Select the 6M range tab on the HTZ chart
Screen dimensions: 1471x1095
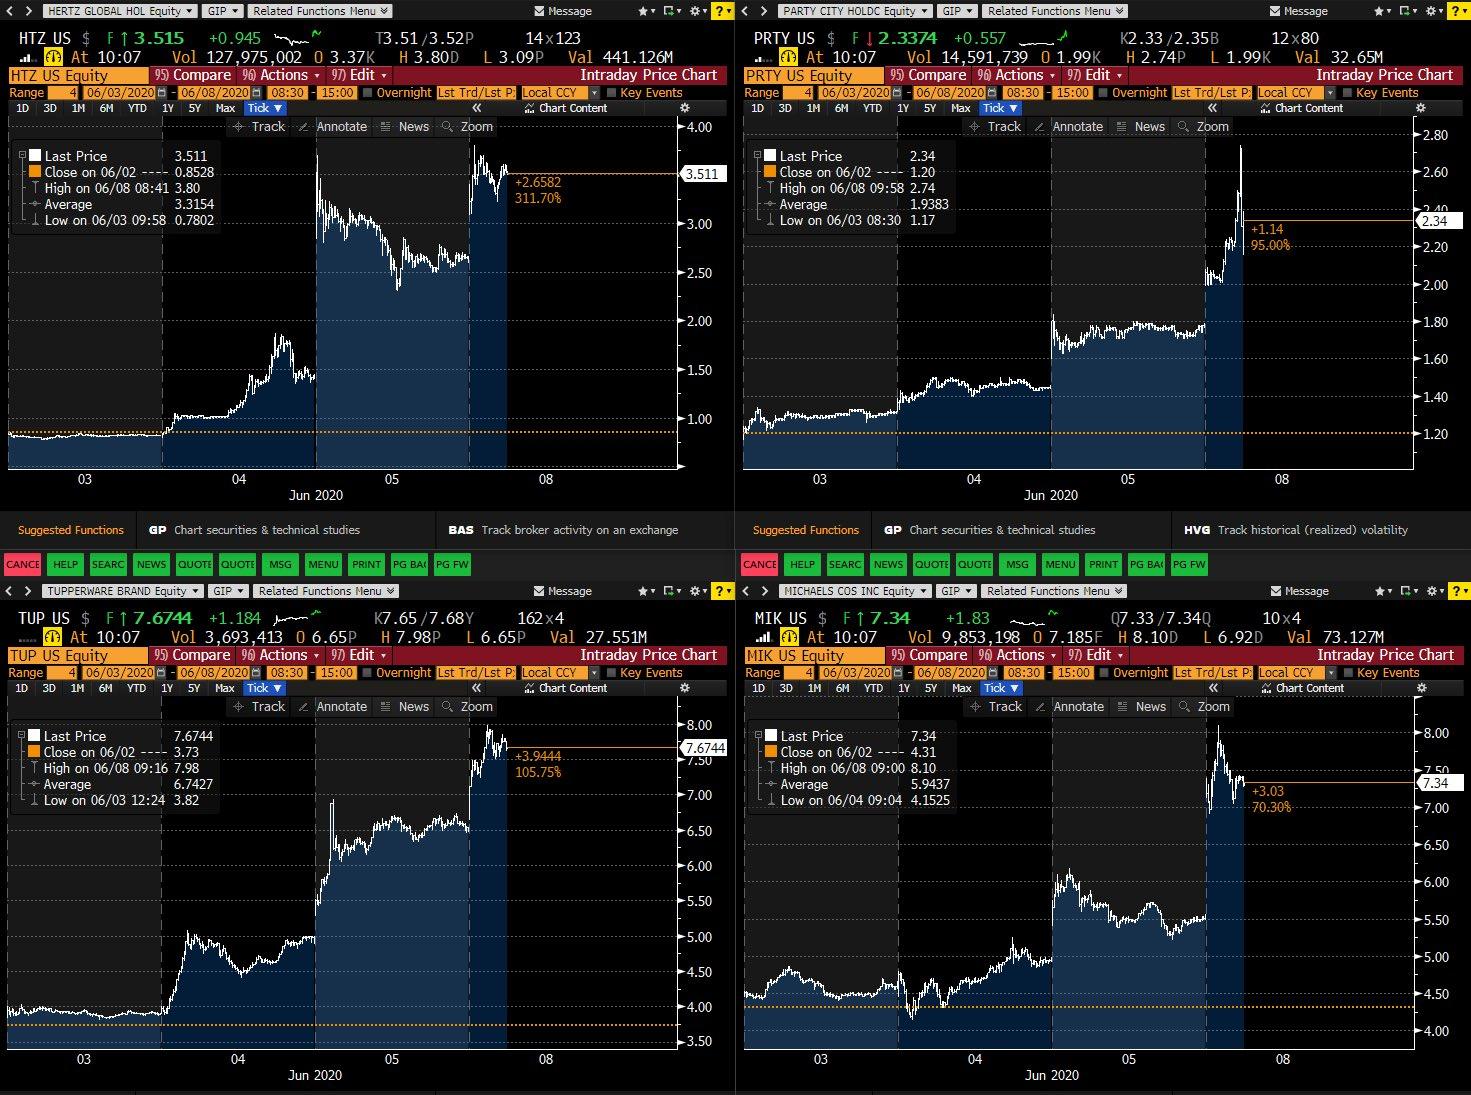tap(107, 108)
